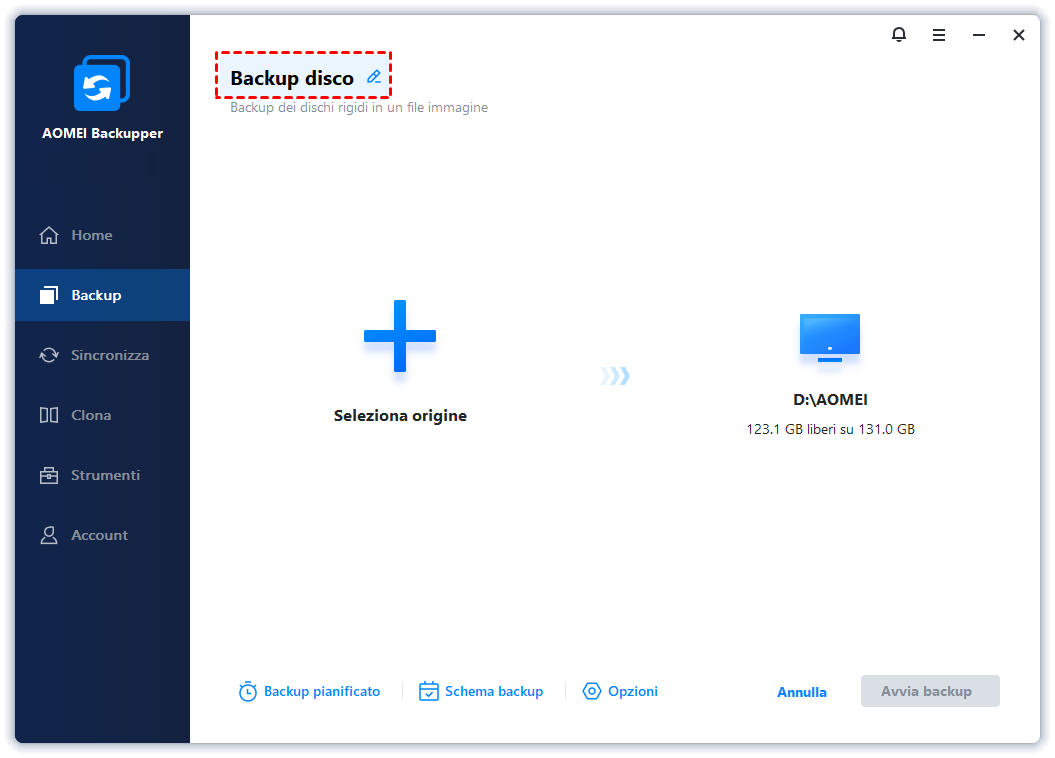Click the Avvia backup button

(930, 691)
